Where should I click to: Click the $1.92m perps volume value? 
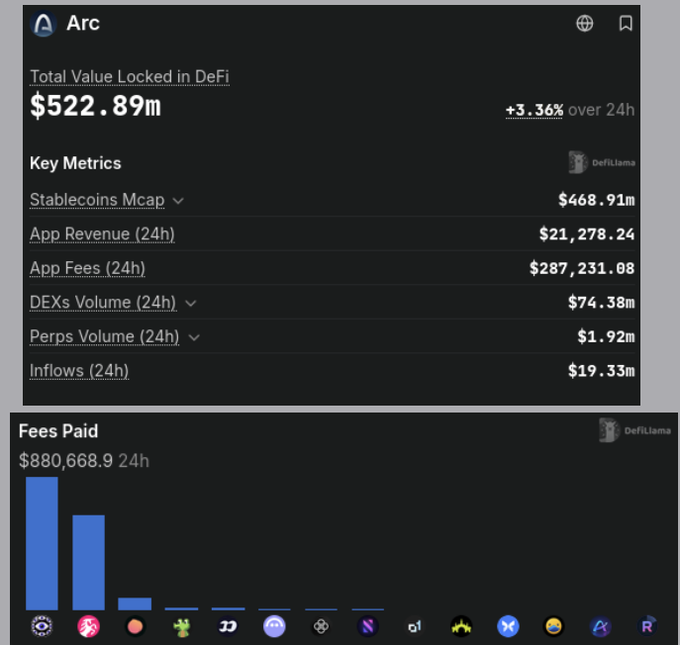[606, 337]
